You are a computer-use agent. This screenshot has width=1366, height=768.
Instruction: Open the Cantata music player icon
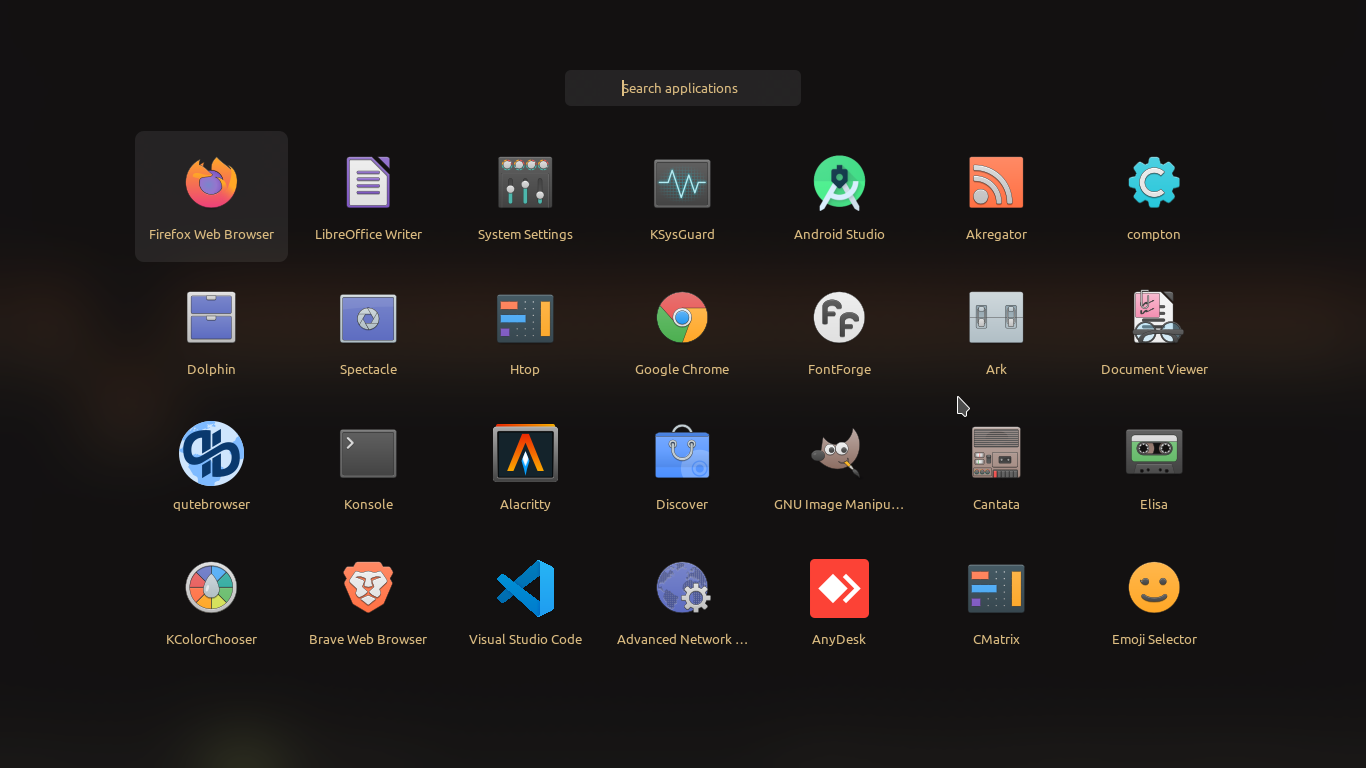point(996,453)
